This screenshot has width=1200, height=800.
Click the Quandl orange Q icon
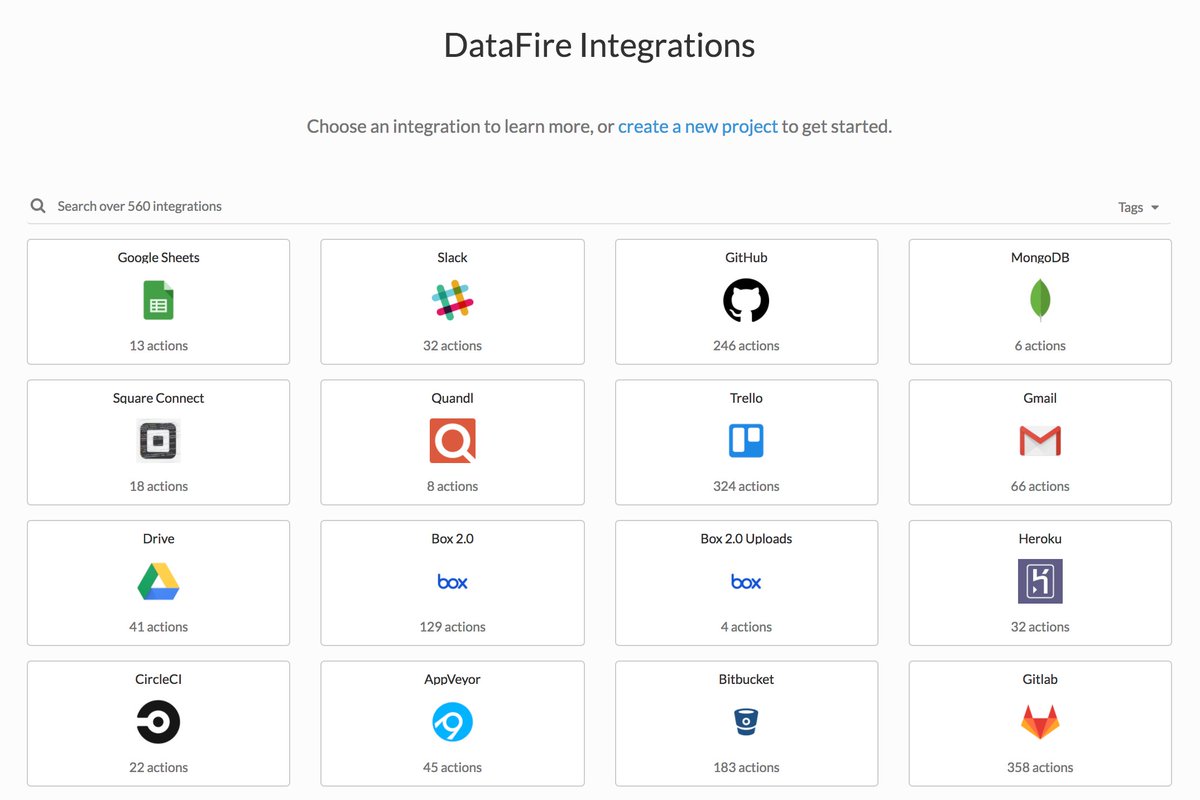(x=452, y=441)
